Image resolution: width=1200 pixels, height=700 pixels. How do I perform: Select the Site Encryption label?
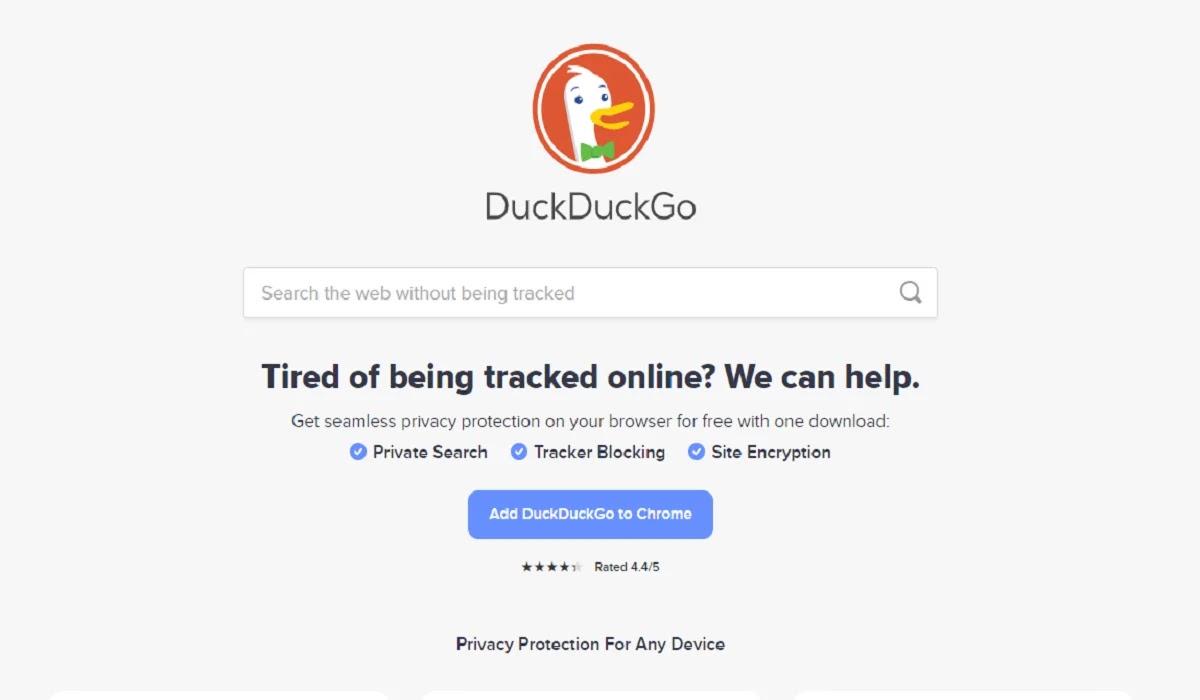click(771, 452)
